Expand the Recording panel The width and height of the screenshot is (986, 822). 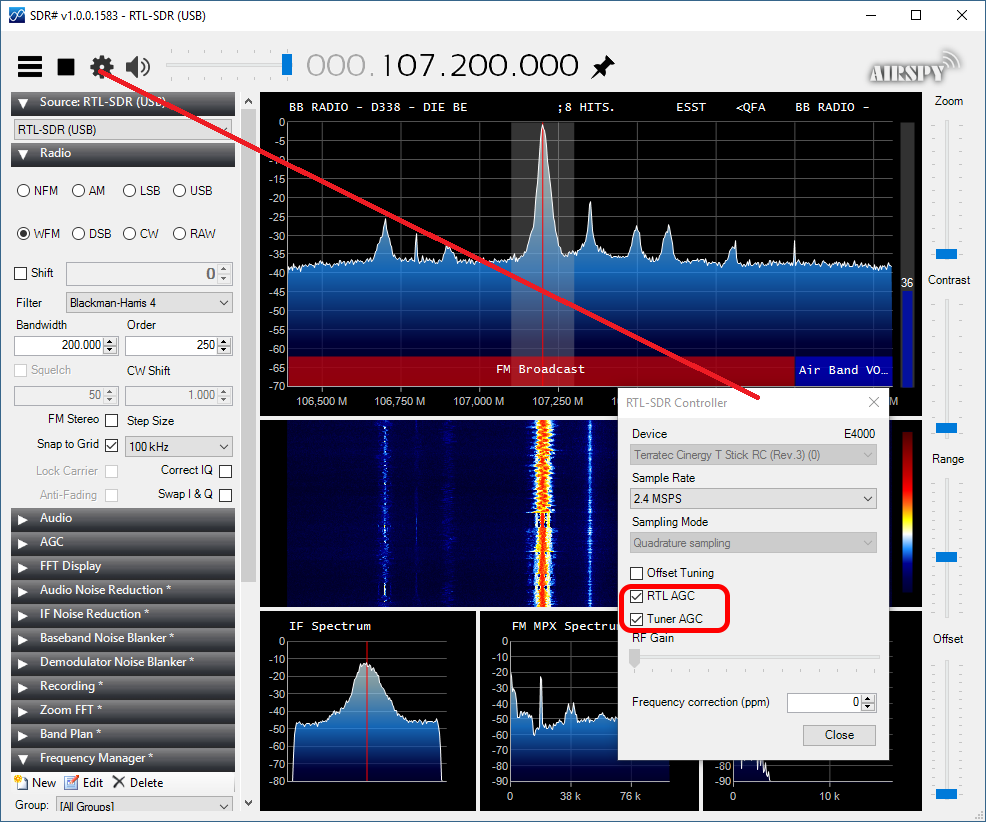click(123, 687)
